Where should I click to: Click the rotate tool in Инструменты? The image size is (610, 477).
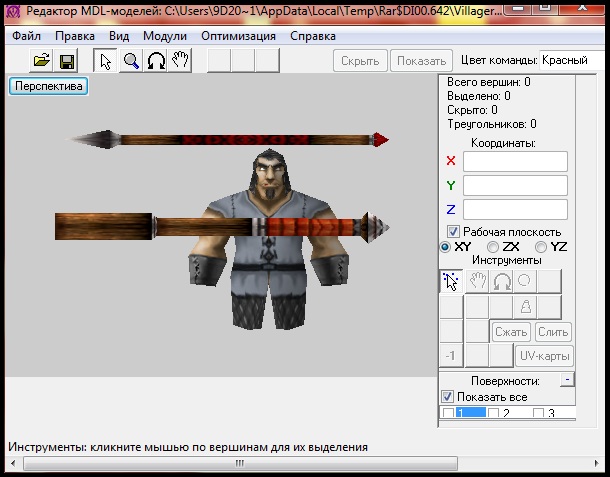(501, 281)
